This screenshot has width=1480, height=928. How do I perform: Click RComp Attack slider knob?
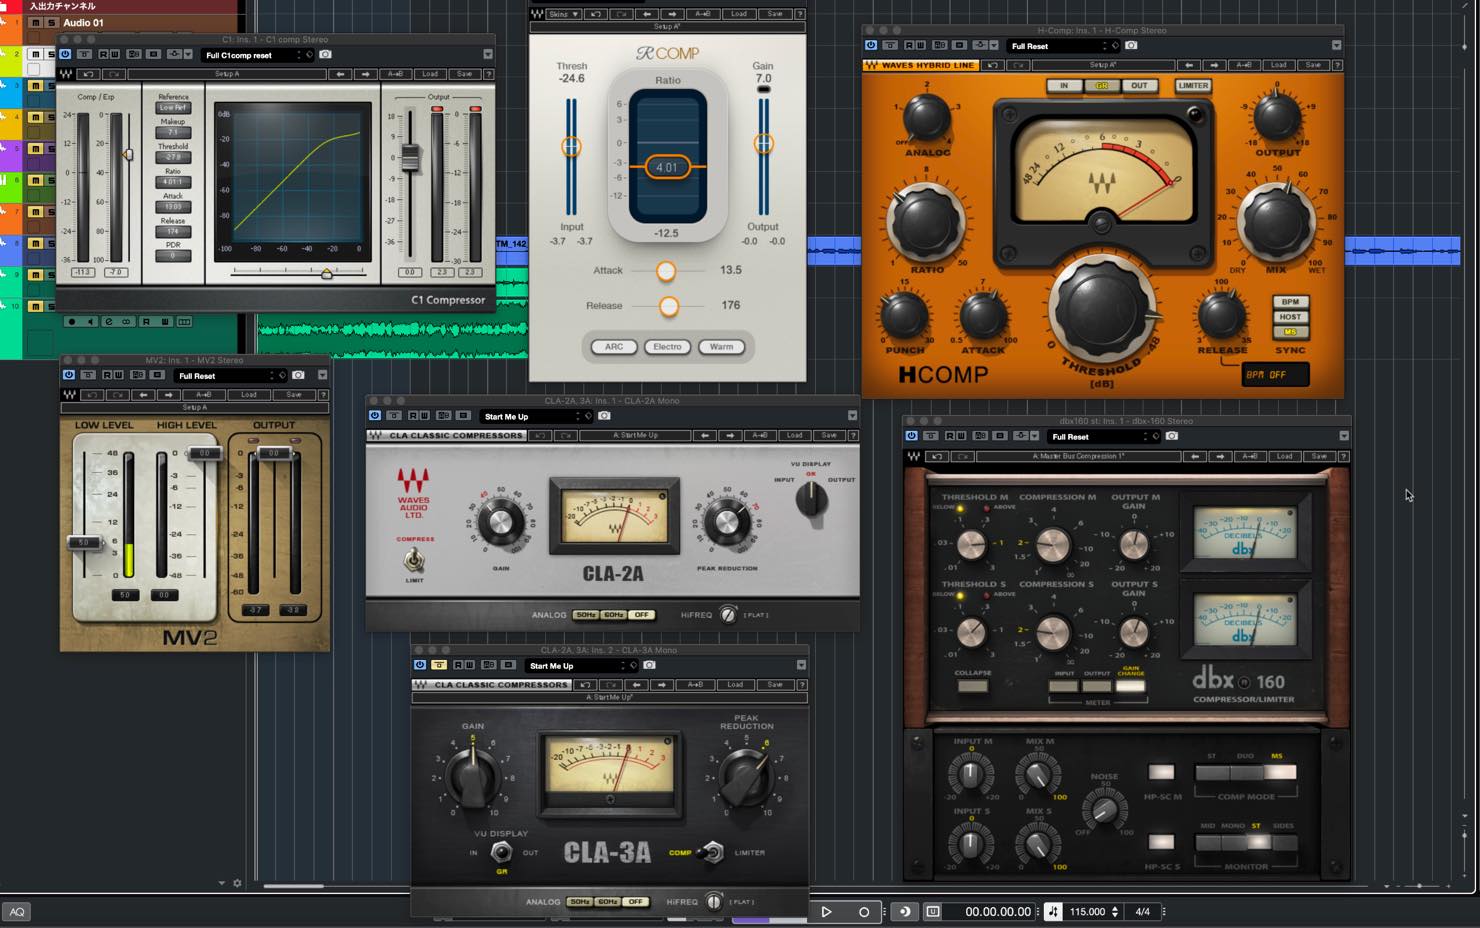coord(666,271)
